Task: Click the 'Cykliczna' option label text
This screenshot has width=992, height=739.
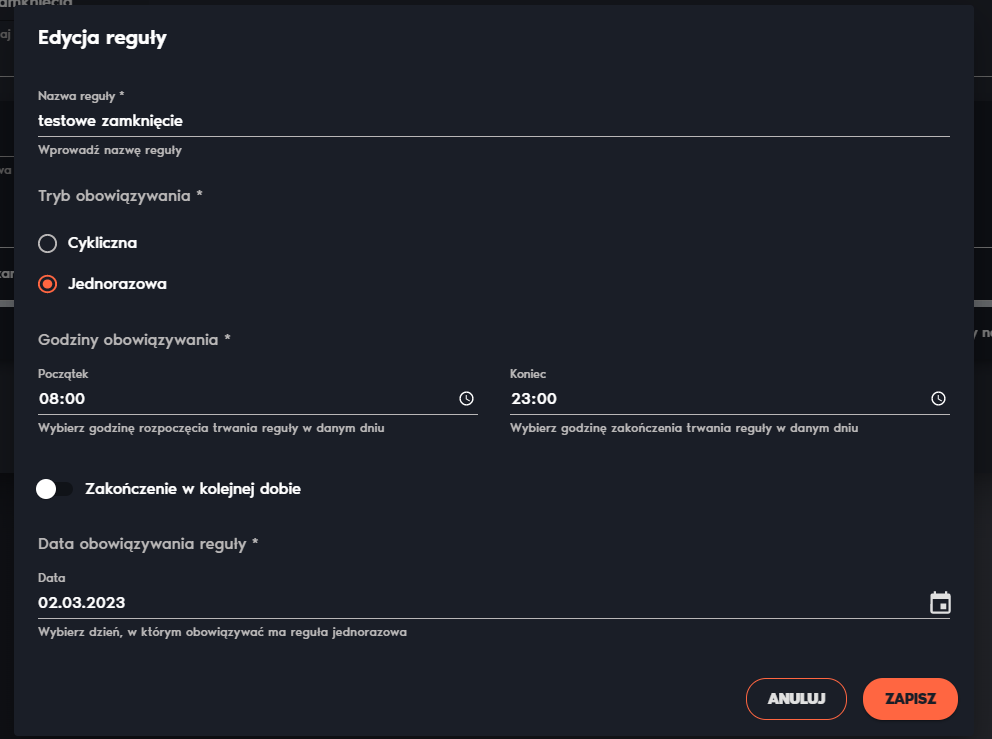Action: [102, 243]
